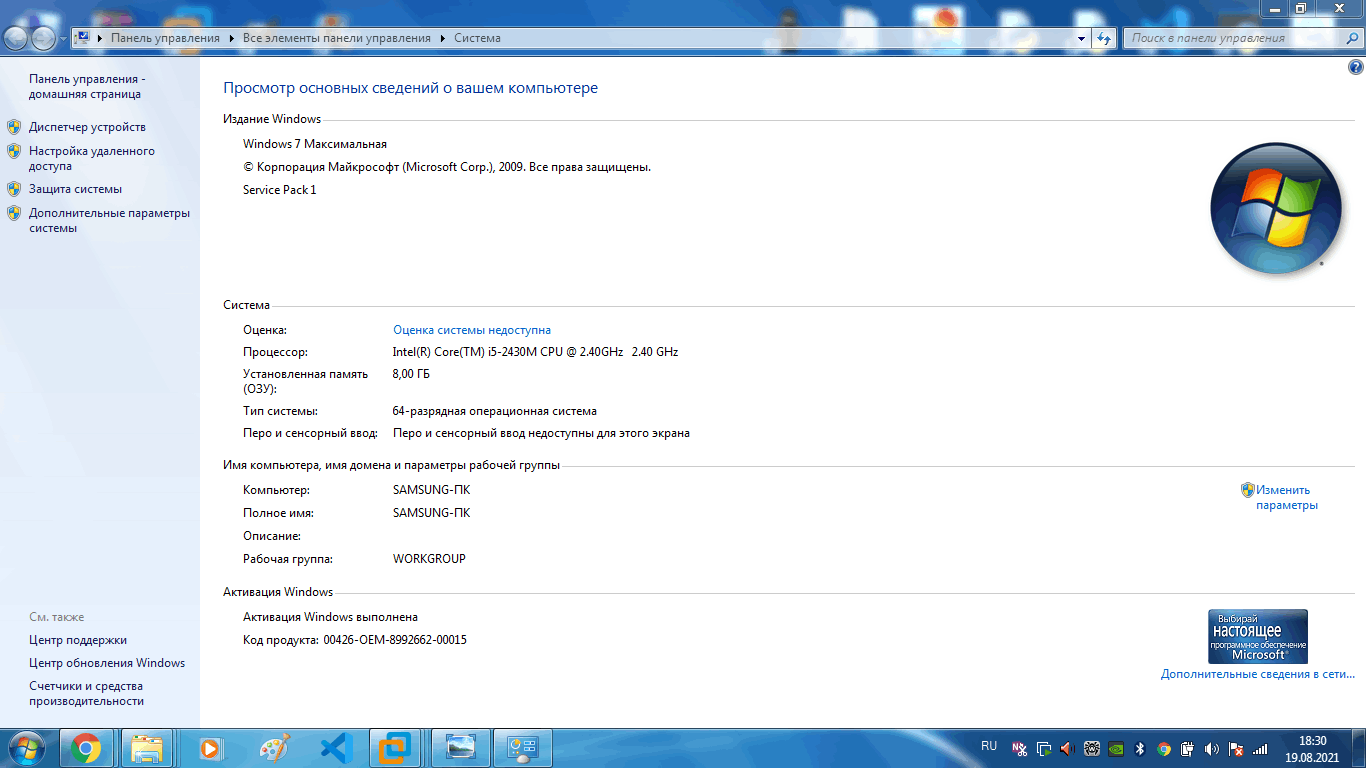Image resolution: width=1366 pixels, height=768 pixels.
Task: Click product code 00426-OEM-8992662-00015
Action: (x=395, y=640)
